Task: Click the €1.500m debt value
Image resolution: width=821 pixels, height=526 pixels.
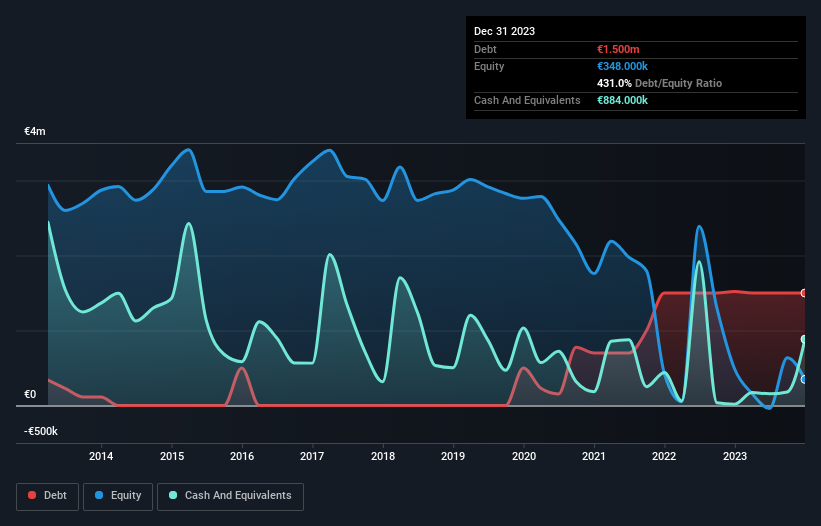Action: (x=618, y=49)
